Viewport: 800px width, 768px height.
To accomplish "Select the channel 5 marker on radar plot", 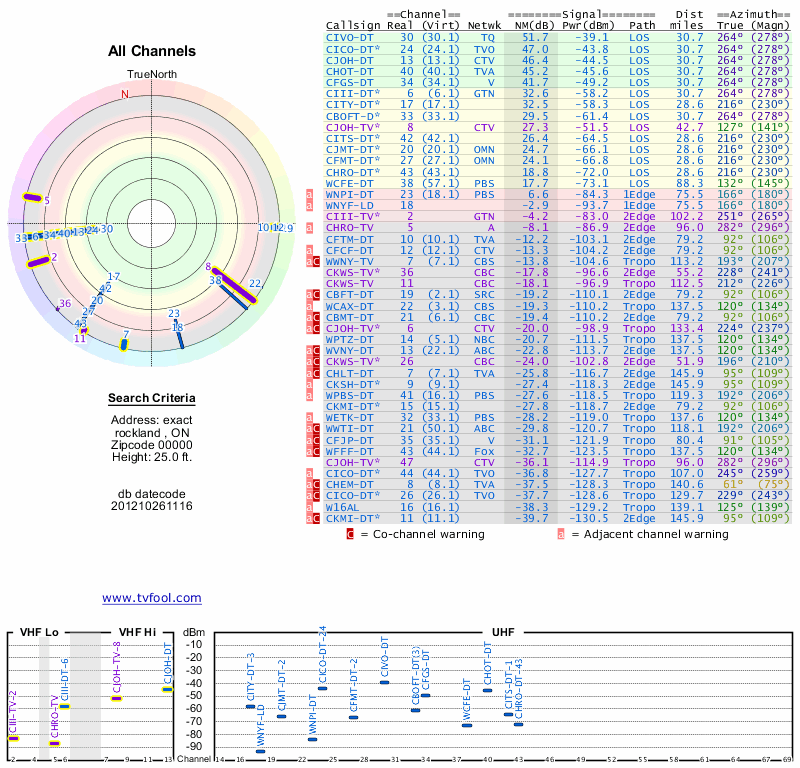I will (33, 199).
